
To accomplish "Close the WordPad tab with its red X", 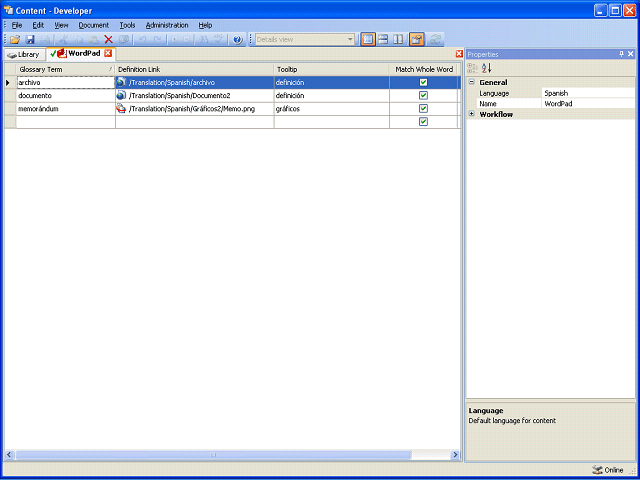I will [x=108, y=53].
